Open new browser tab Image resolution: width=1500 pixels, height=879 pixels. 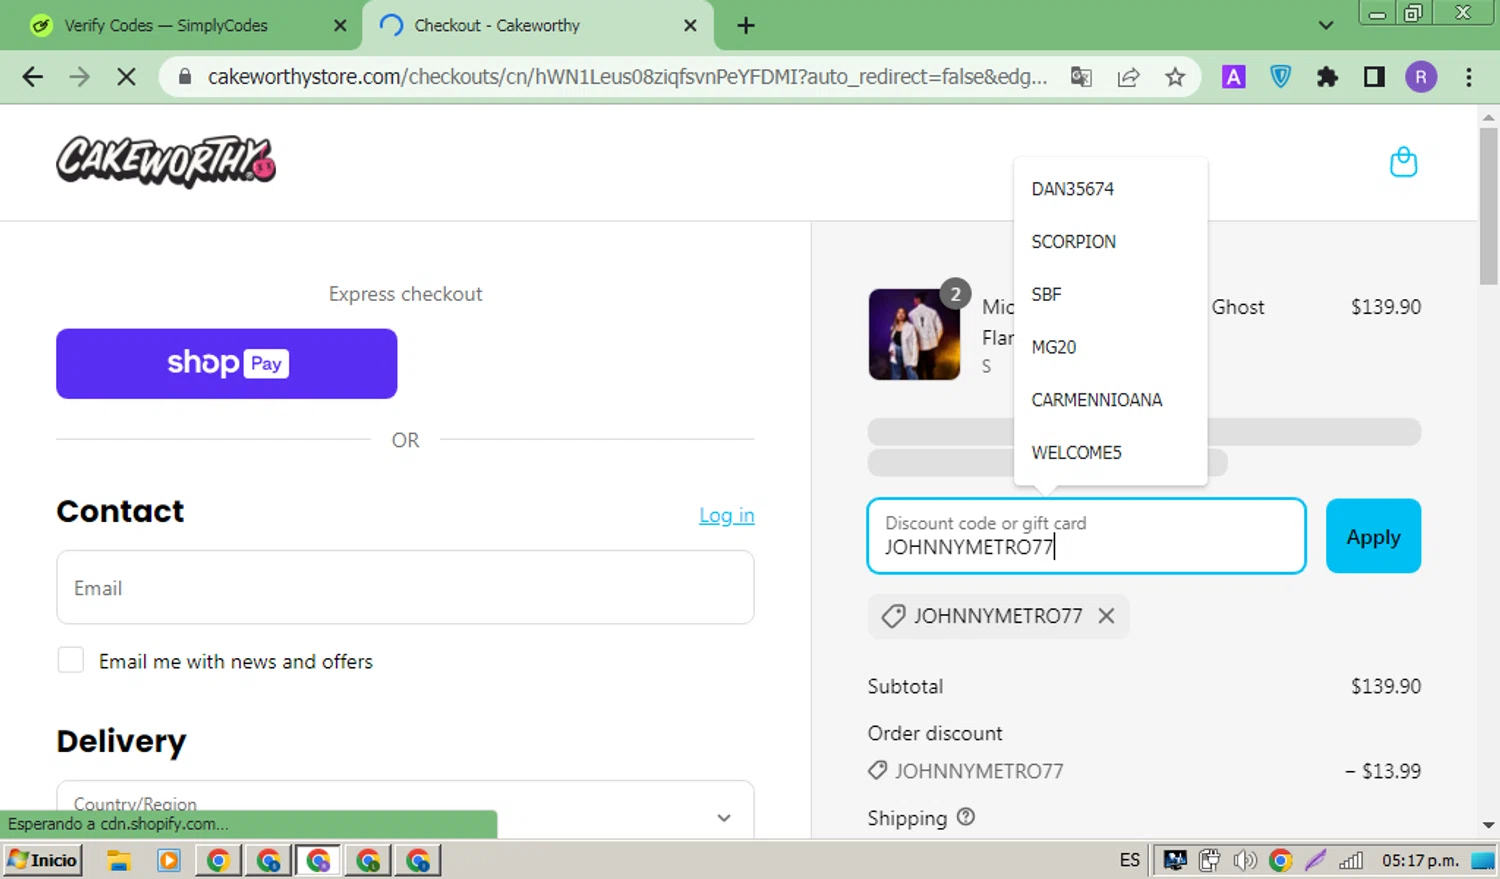746,26
